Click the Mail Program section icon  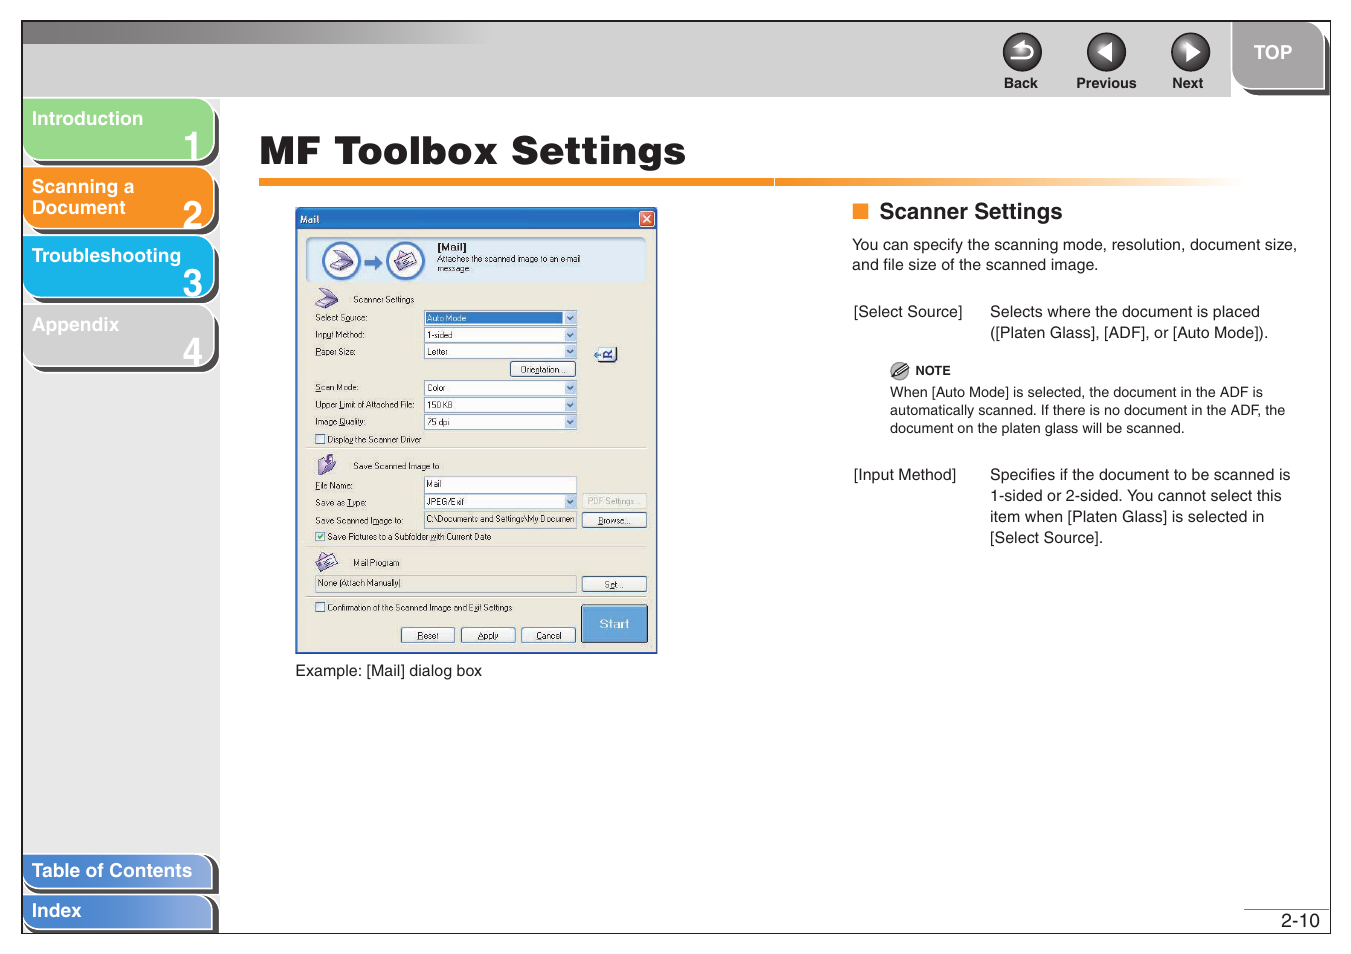(x=327, y=561)
